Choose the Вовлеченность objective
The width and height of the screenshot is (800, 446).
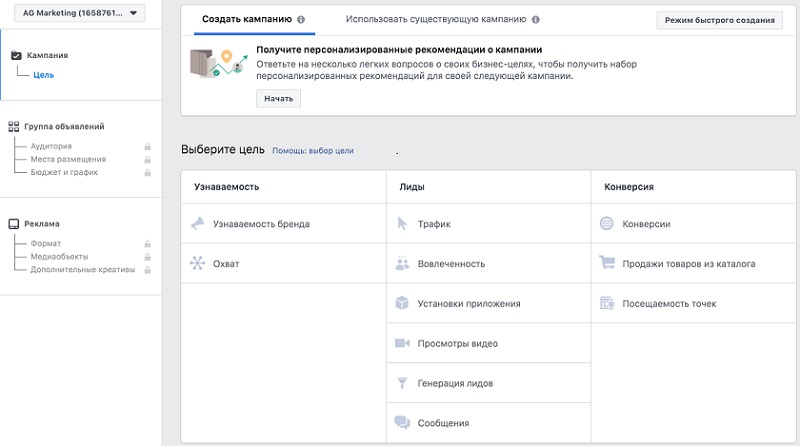coord(489,263)
